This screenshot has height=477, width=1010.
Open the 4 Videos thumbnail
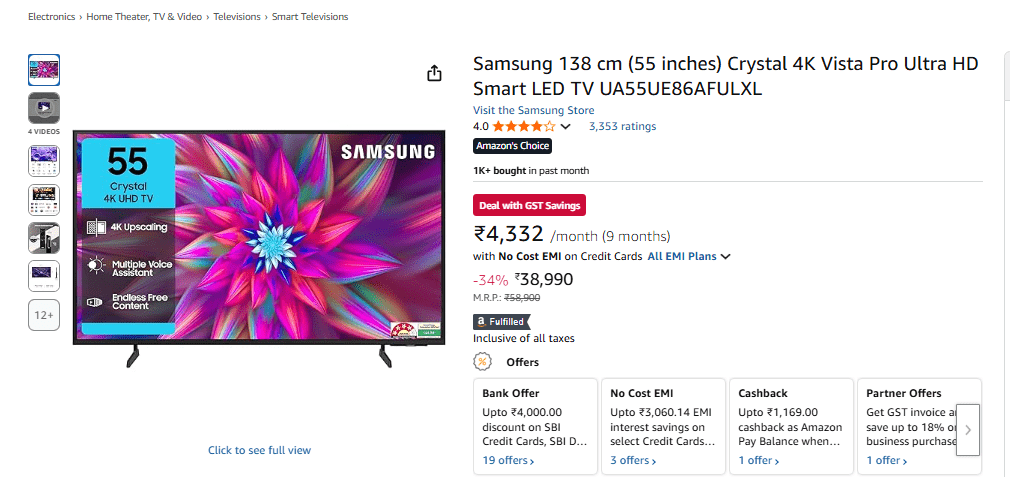tap(44, 108)
